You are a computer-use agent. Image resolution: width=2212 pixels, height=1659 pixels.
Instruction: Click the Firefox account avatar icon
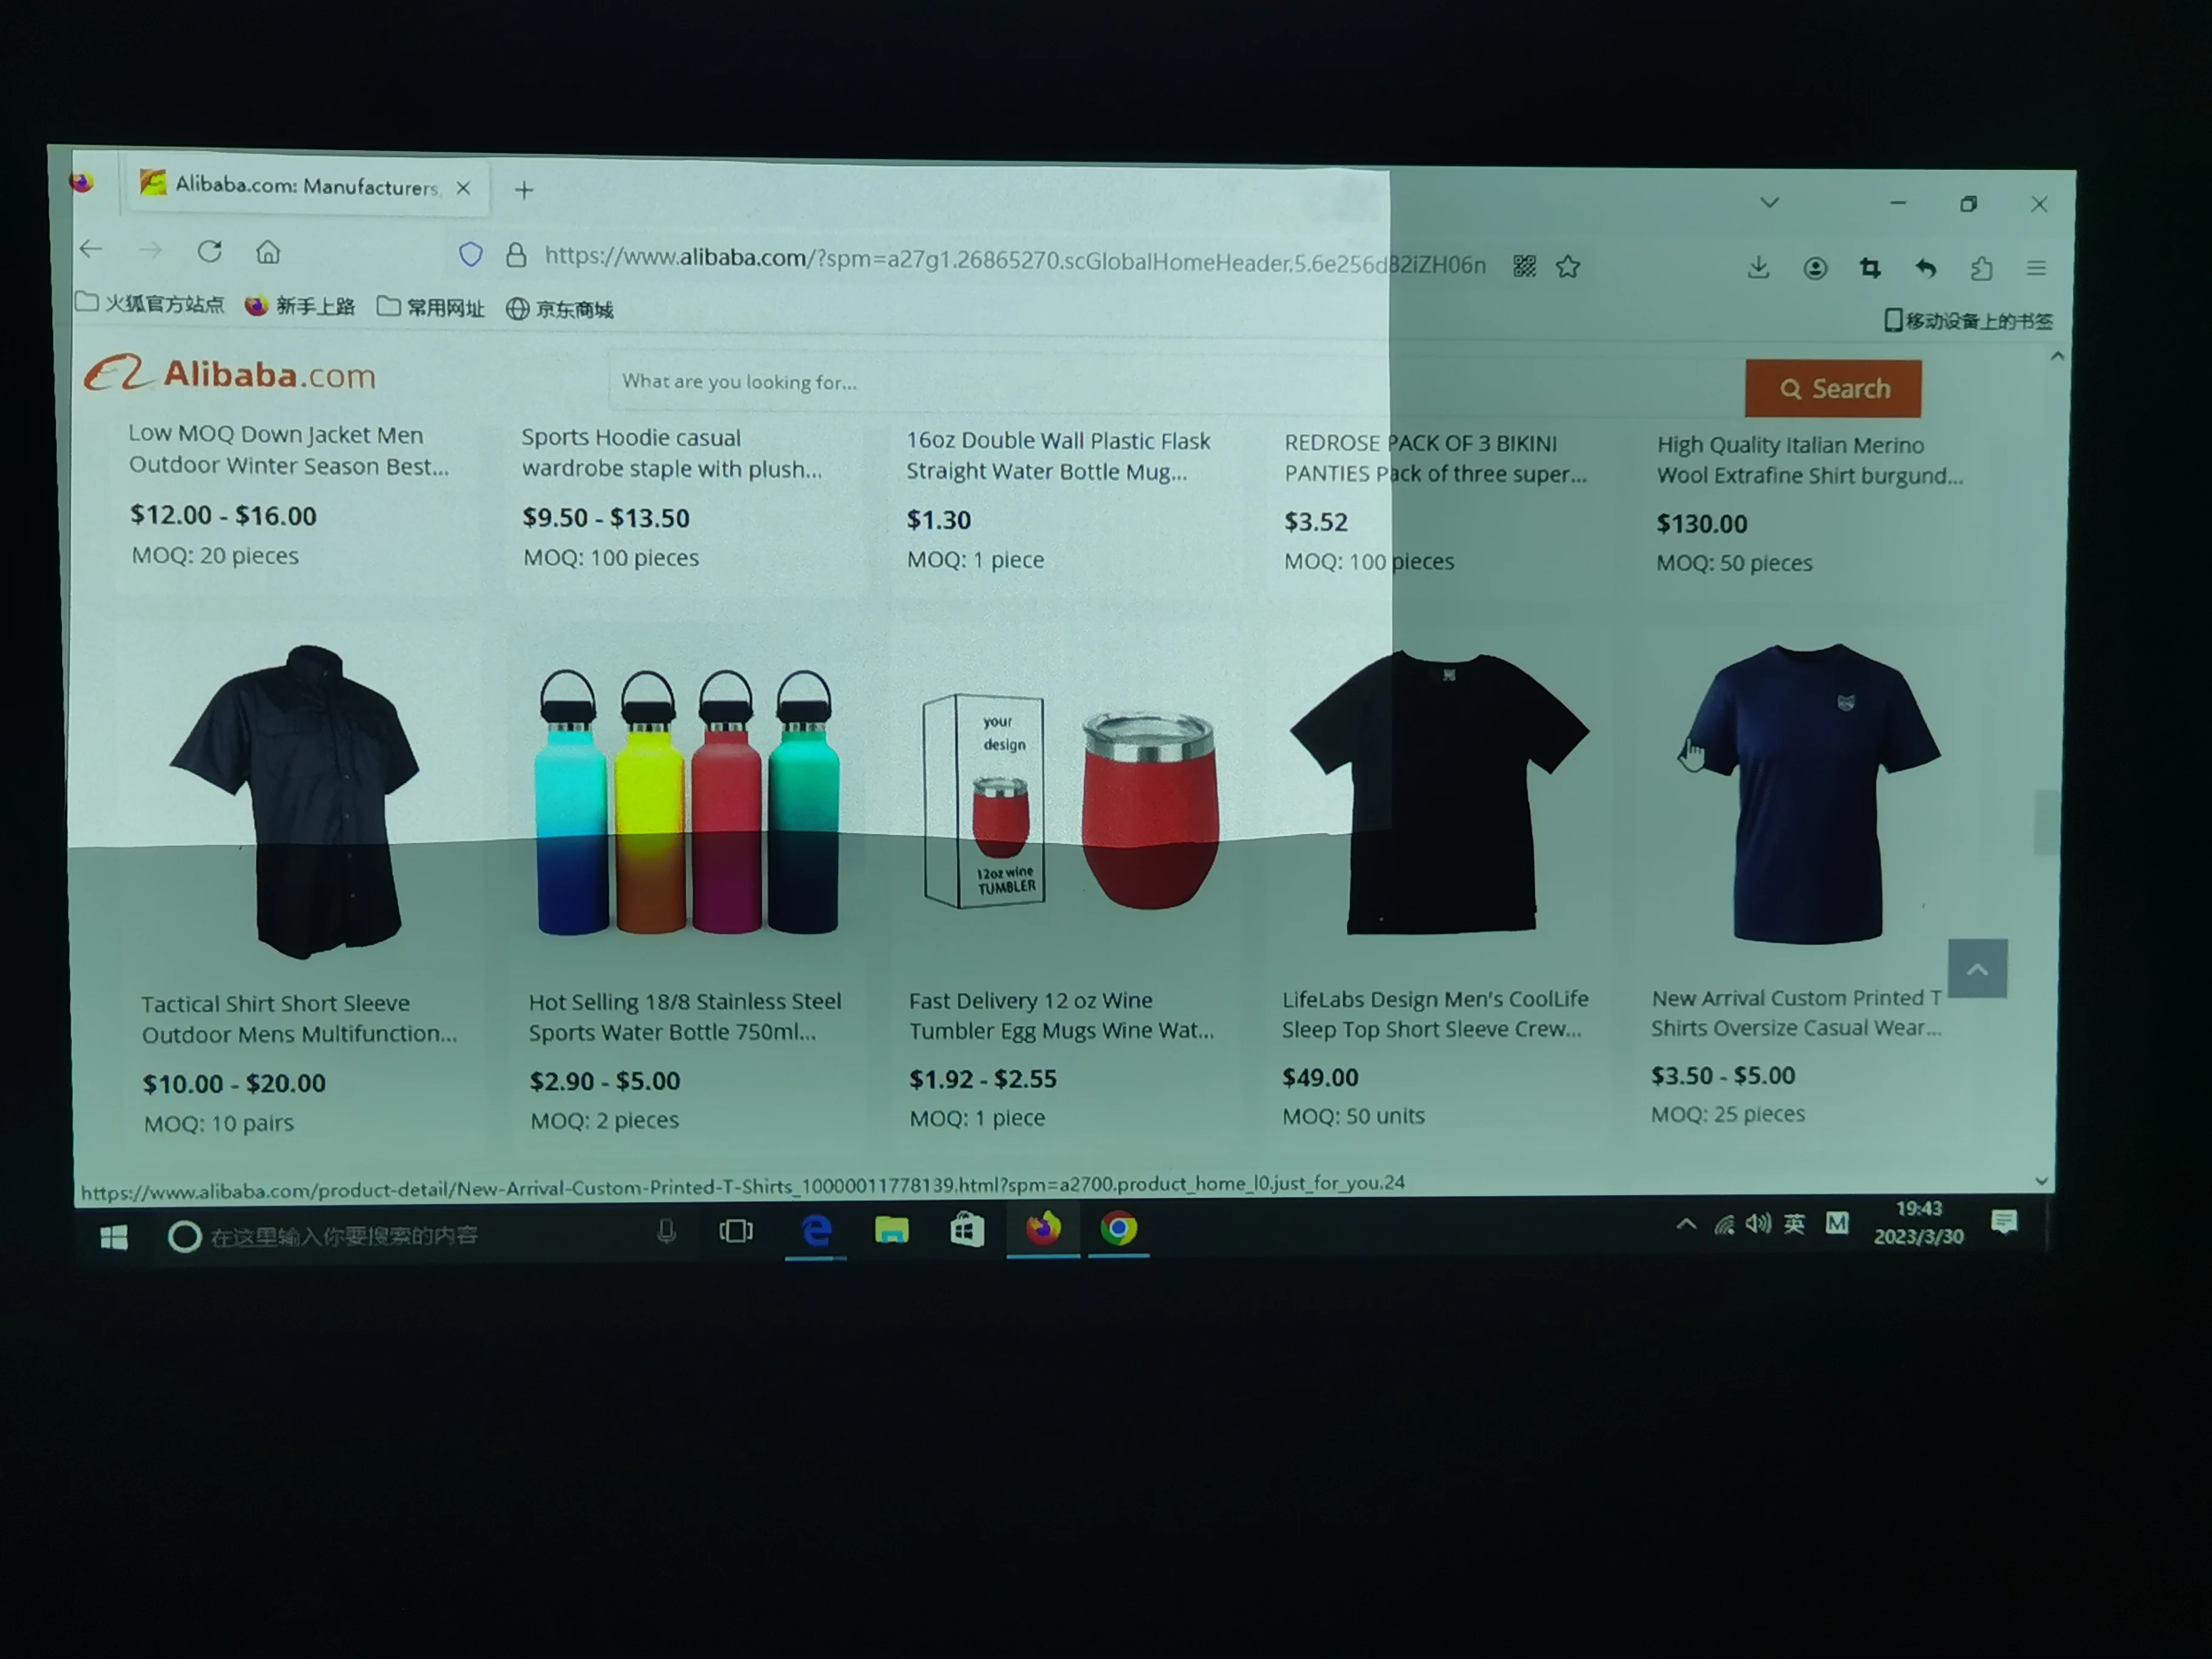pos(1815,268)
